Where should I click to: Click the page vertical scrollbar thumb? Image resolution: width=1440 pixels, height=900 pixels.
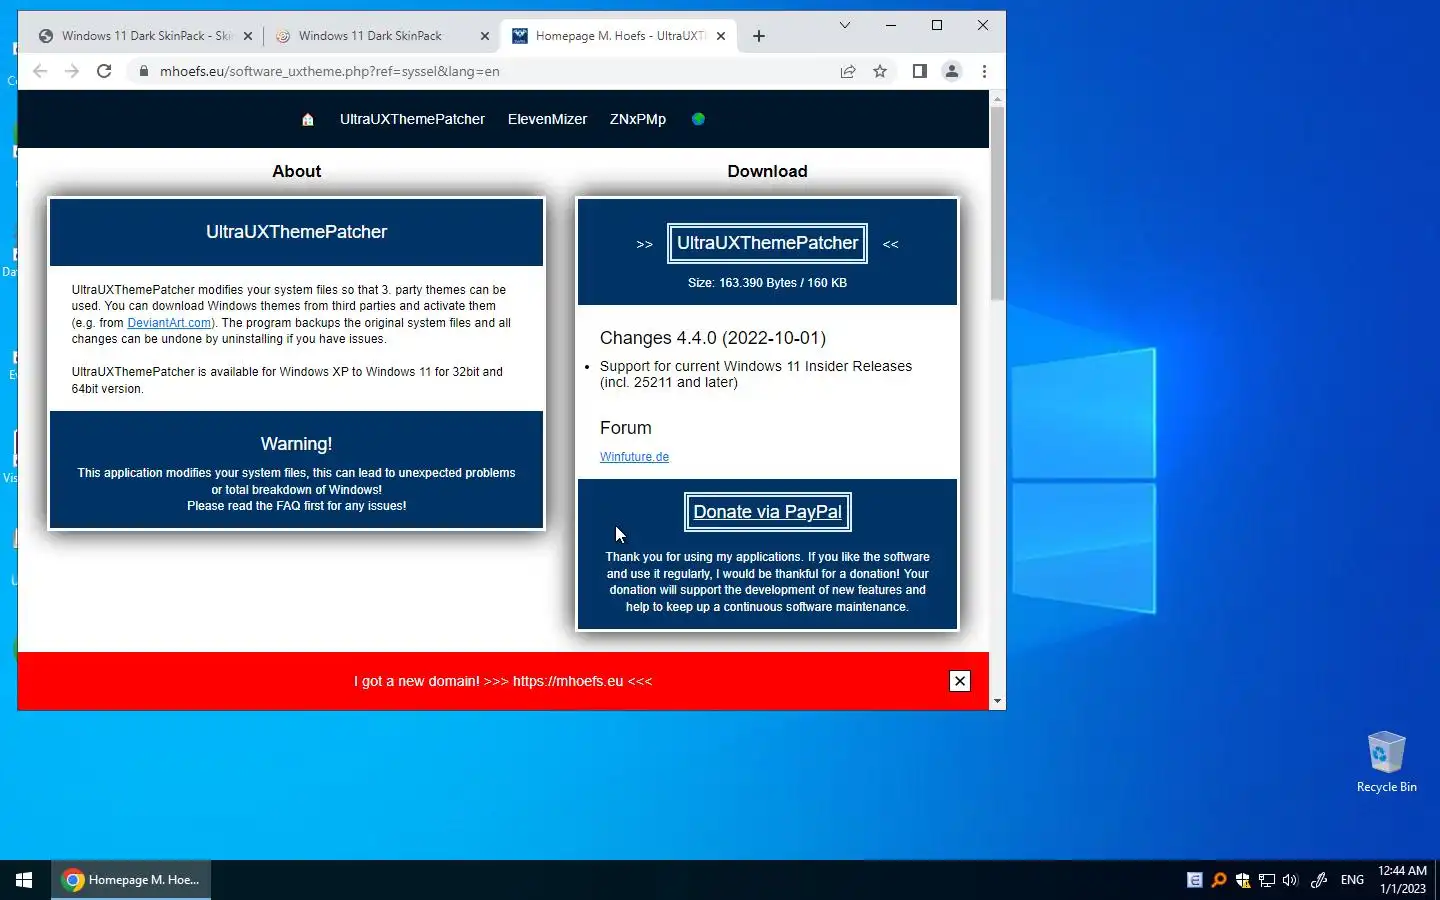click(x=997, y=202)
